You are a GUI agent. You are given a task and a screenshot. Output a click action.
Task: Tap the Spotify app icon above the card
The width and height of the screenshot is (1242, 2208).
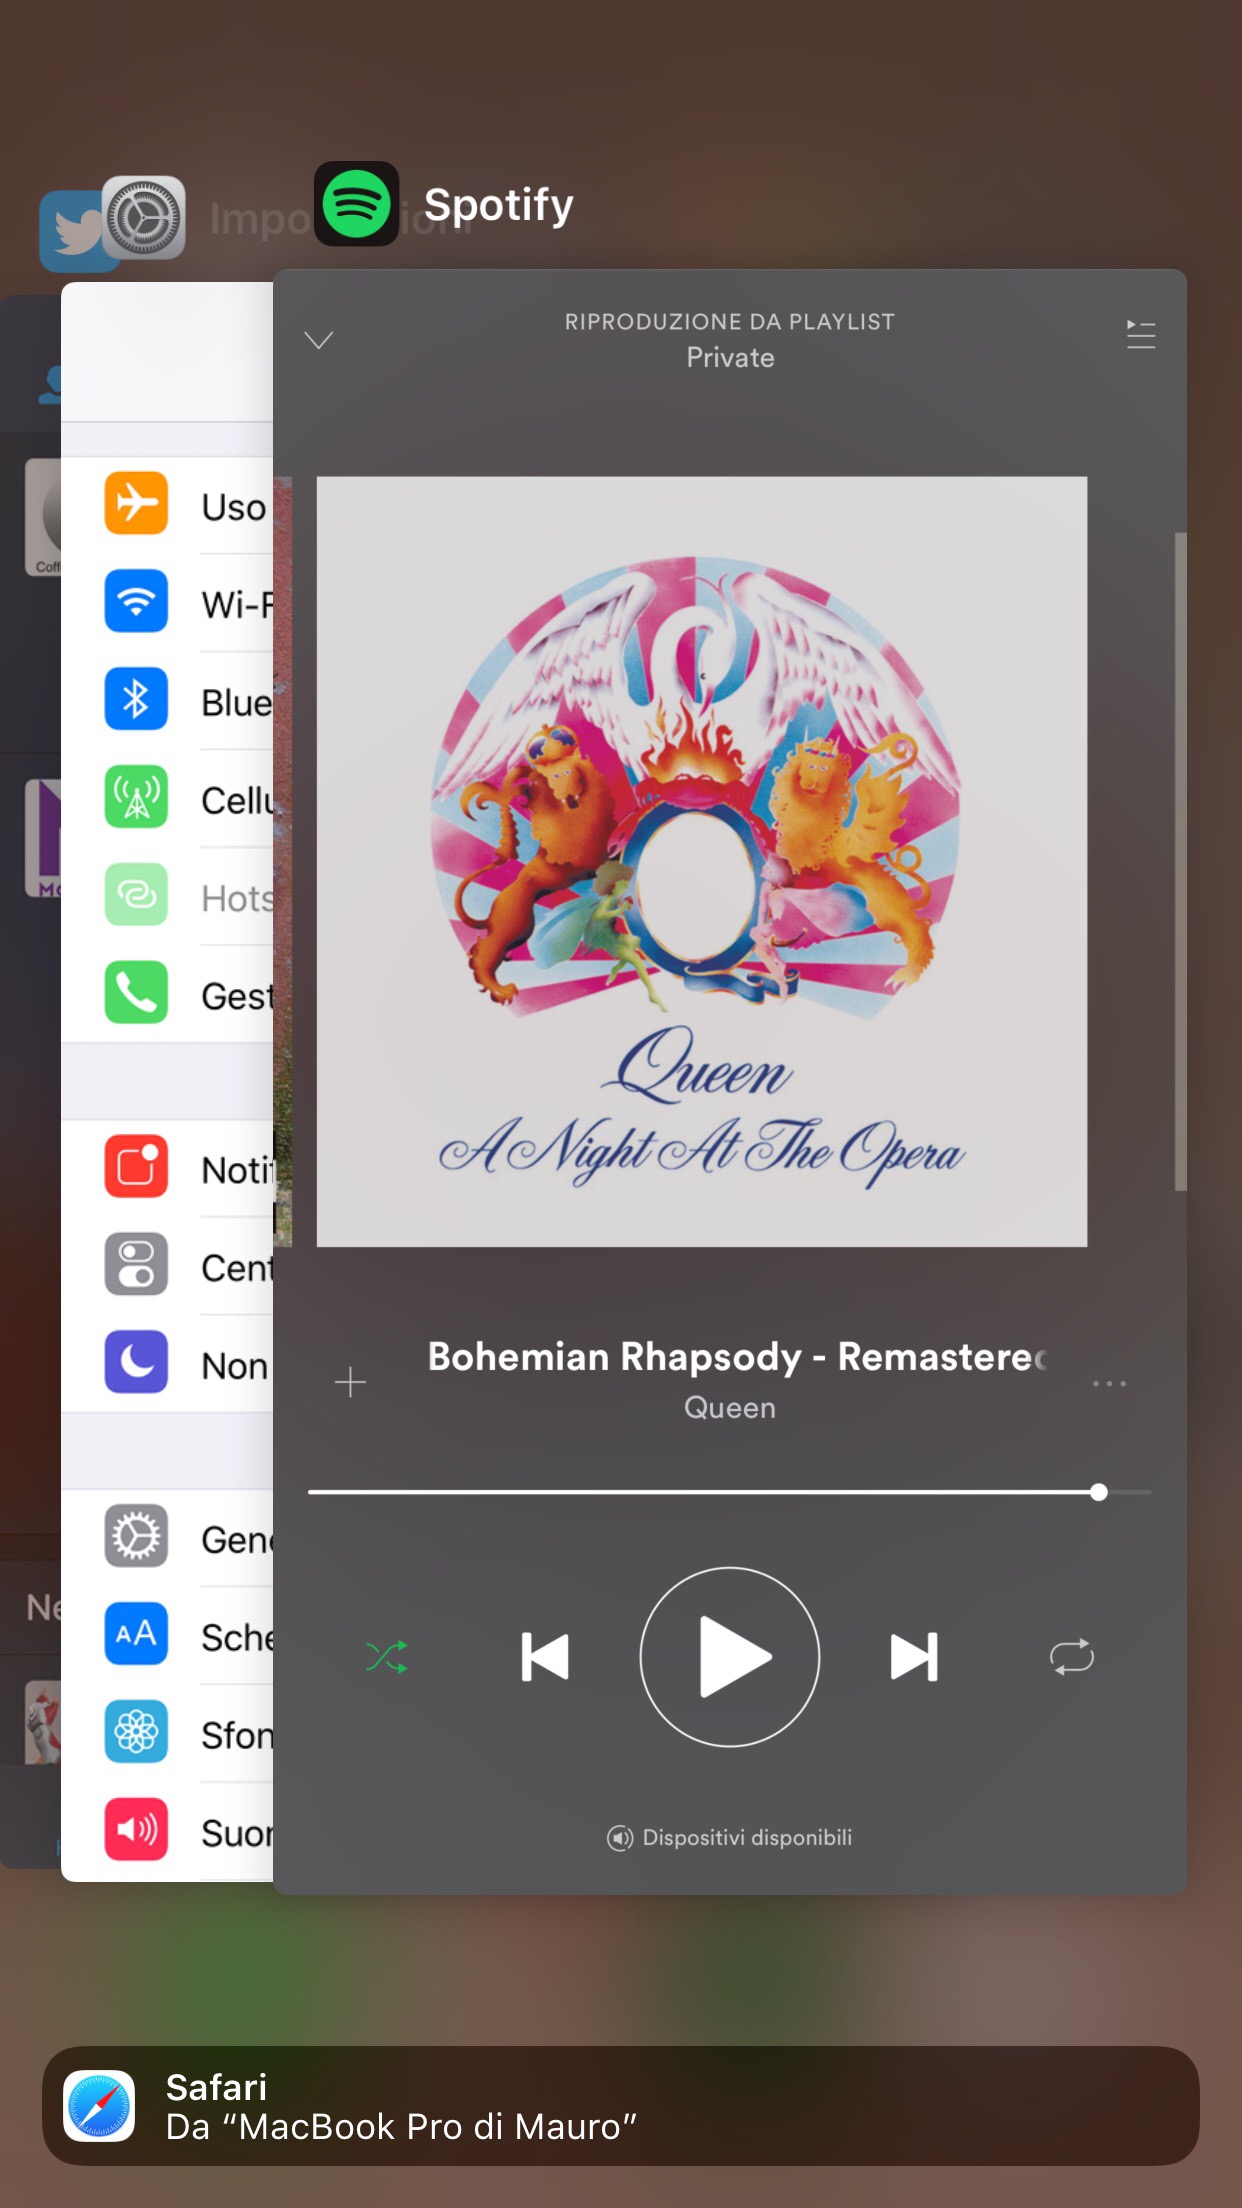(357, 204)
